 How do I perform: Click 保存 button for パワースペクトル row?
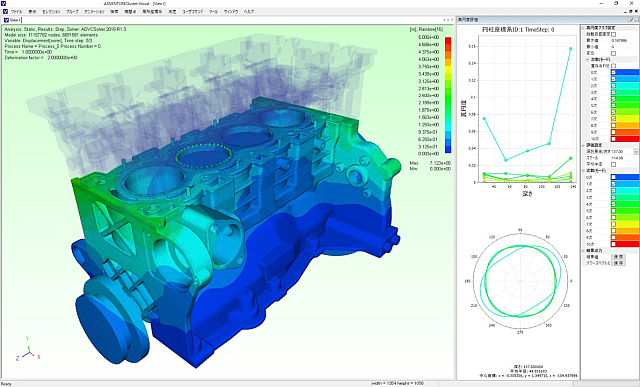(618, 263)
